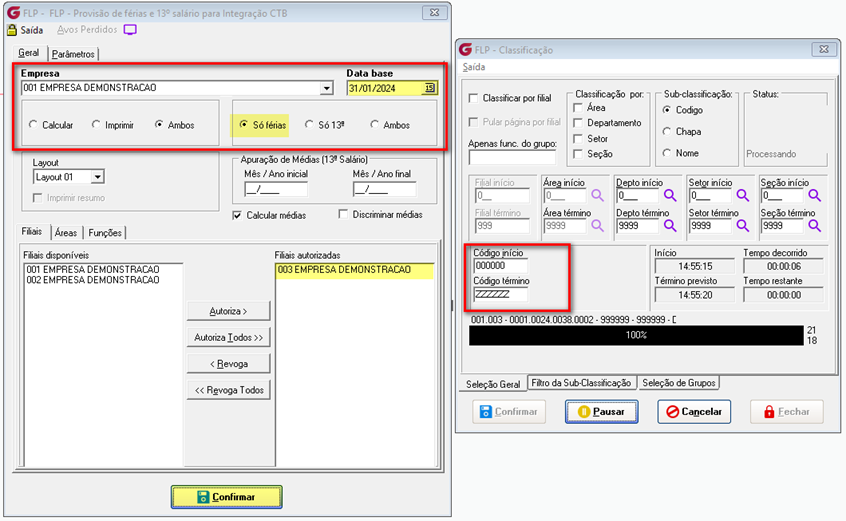The image size is (846, 521).
Task: Click the Mês / Ano final field
Action: (385, 189)
